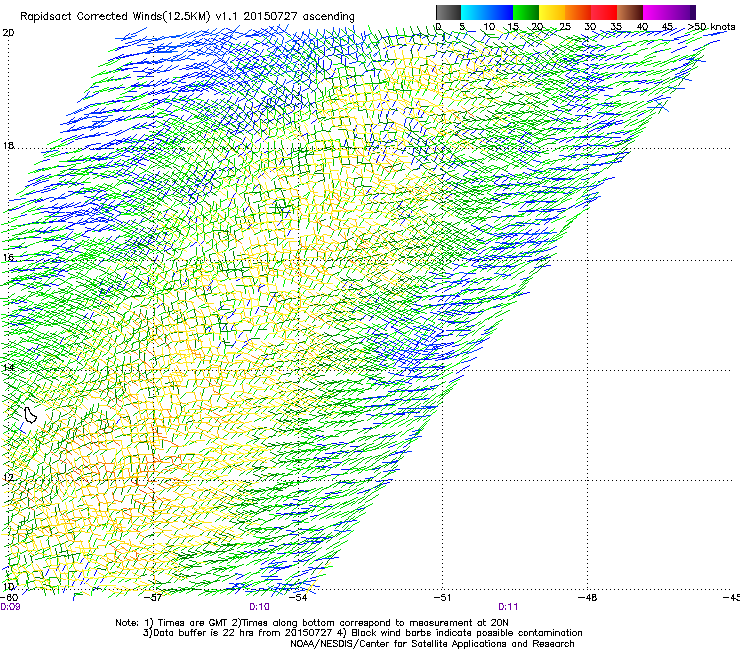
Task: Pick the red 30-35 knots legend swatch
Action: (604, 12)
